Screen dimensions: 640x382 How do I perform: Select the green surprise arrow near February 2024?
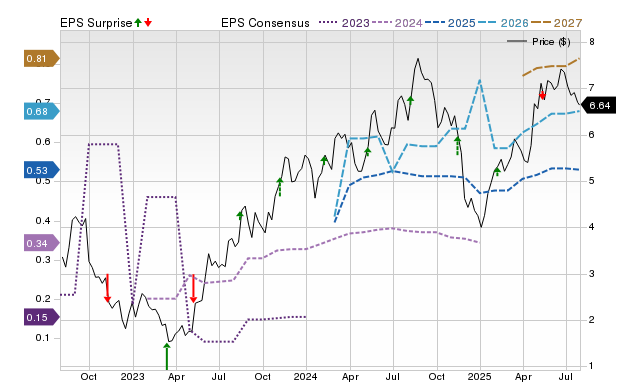click(x=324, y=160)
